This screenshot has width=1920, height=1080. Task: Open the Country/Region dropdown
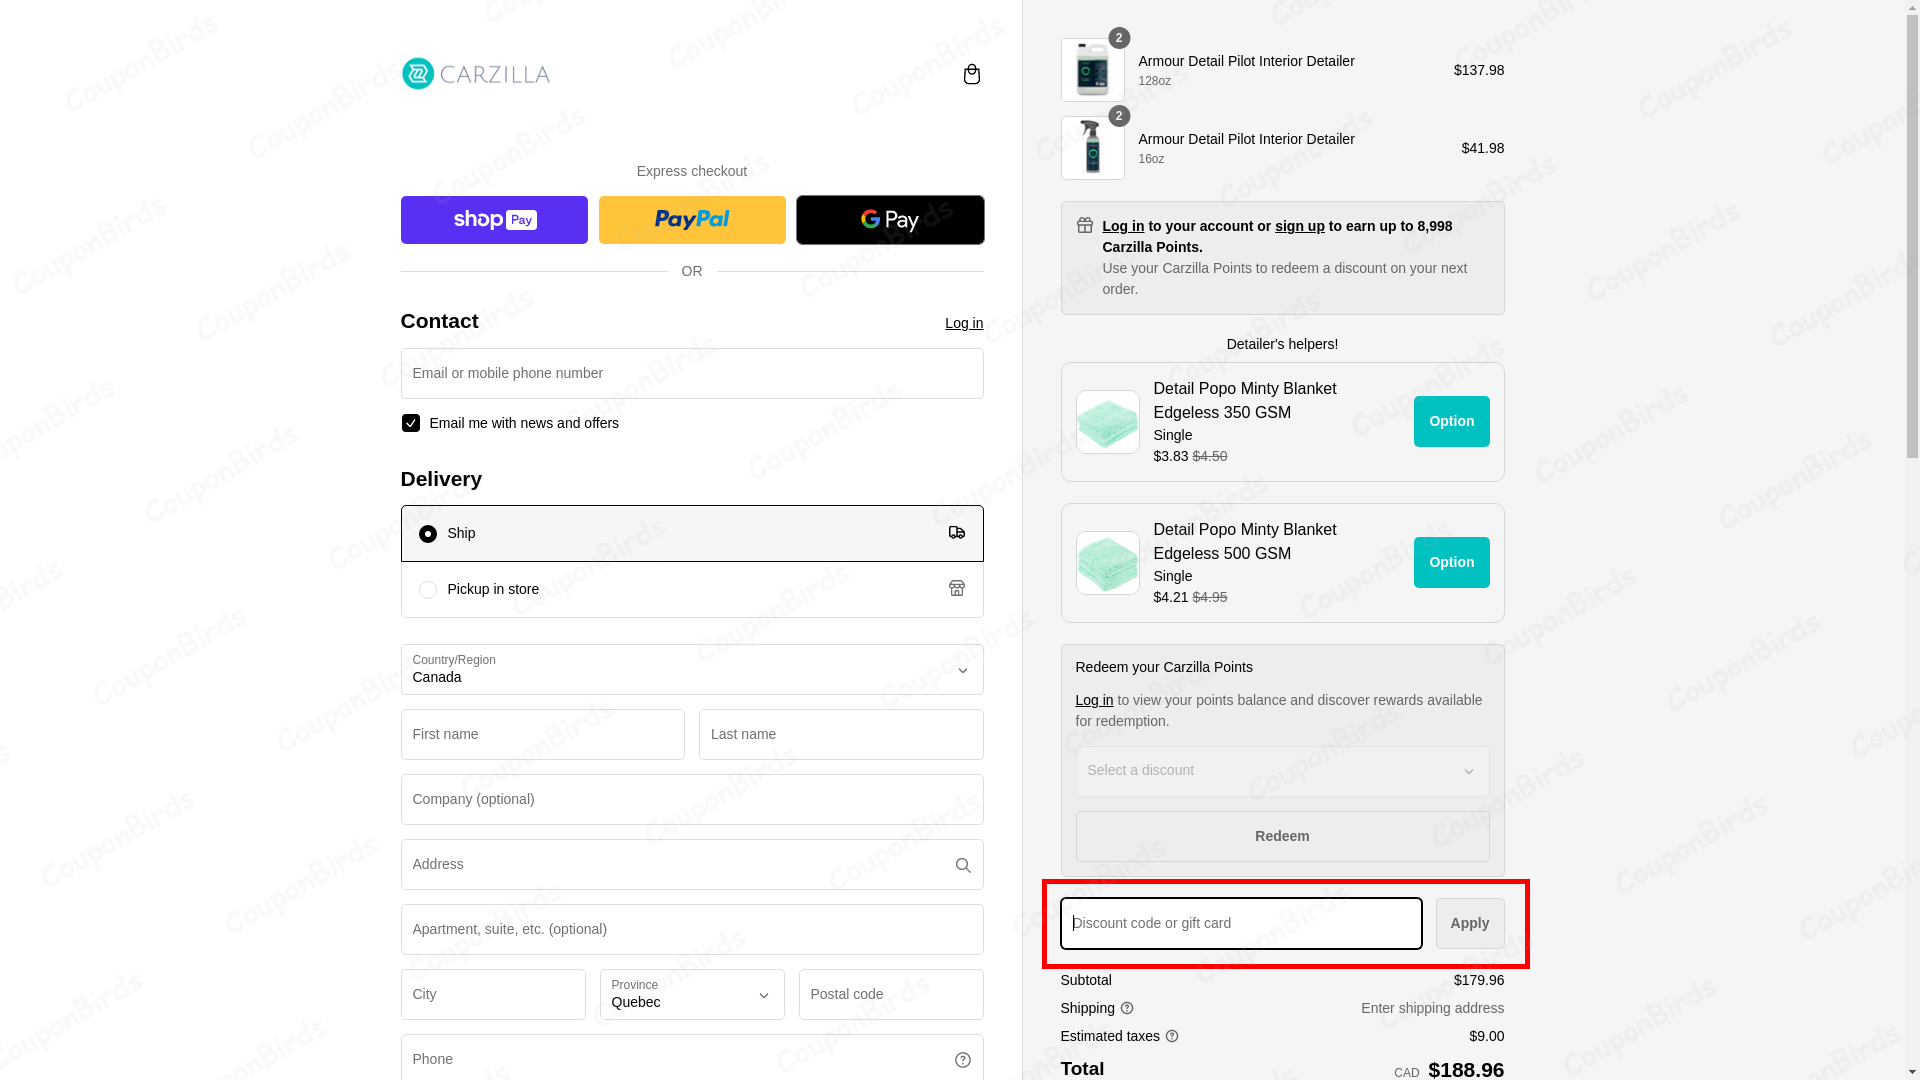pos(691,670)
